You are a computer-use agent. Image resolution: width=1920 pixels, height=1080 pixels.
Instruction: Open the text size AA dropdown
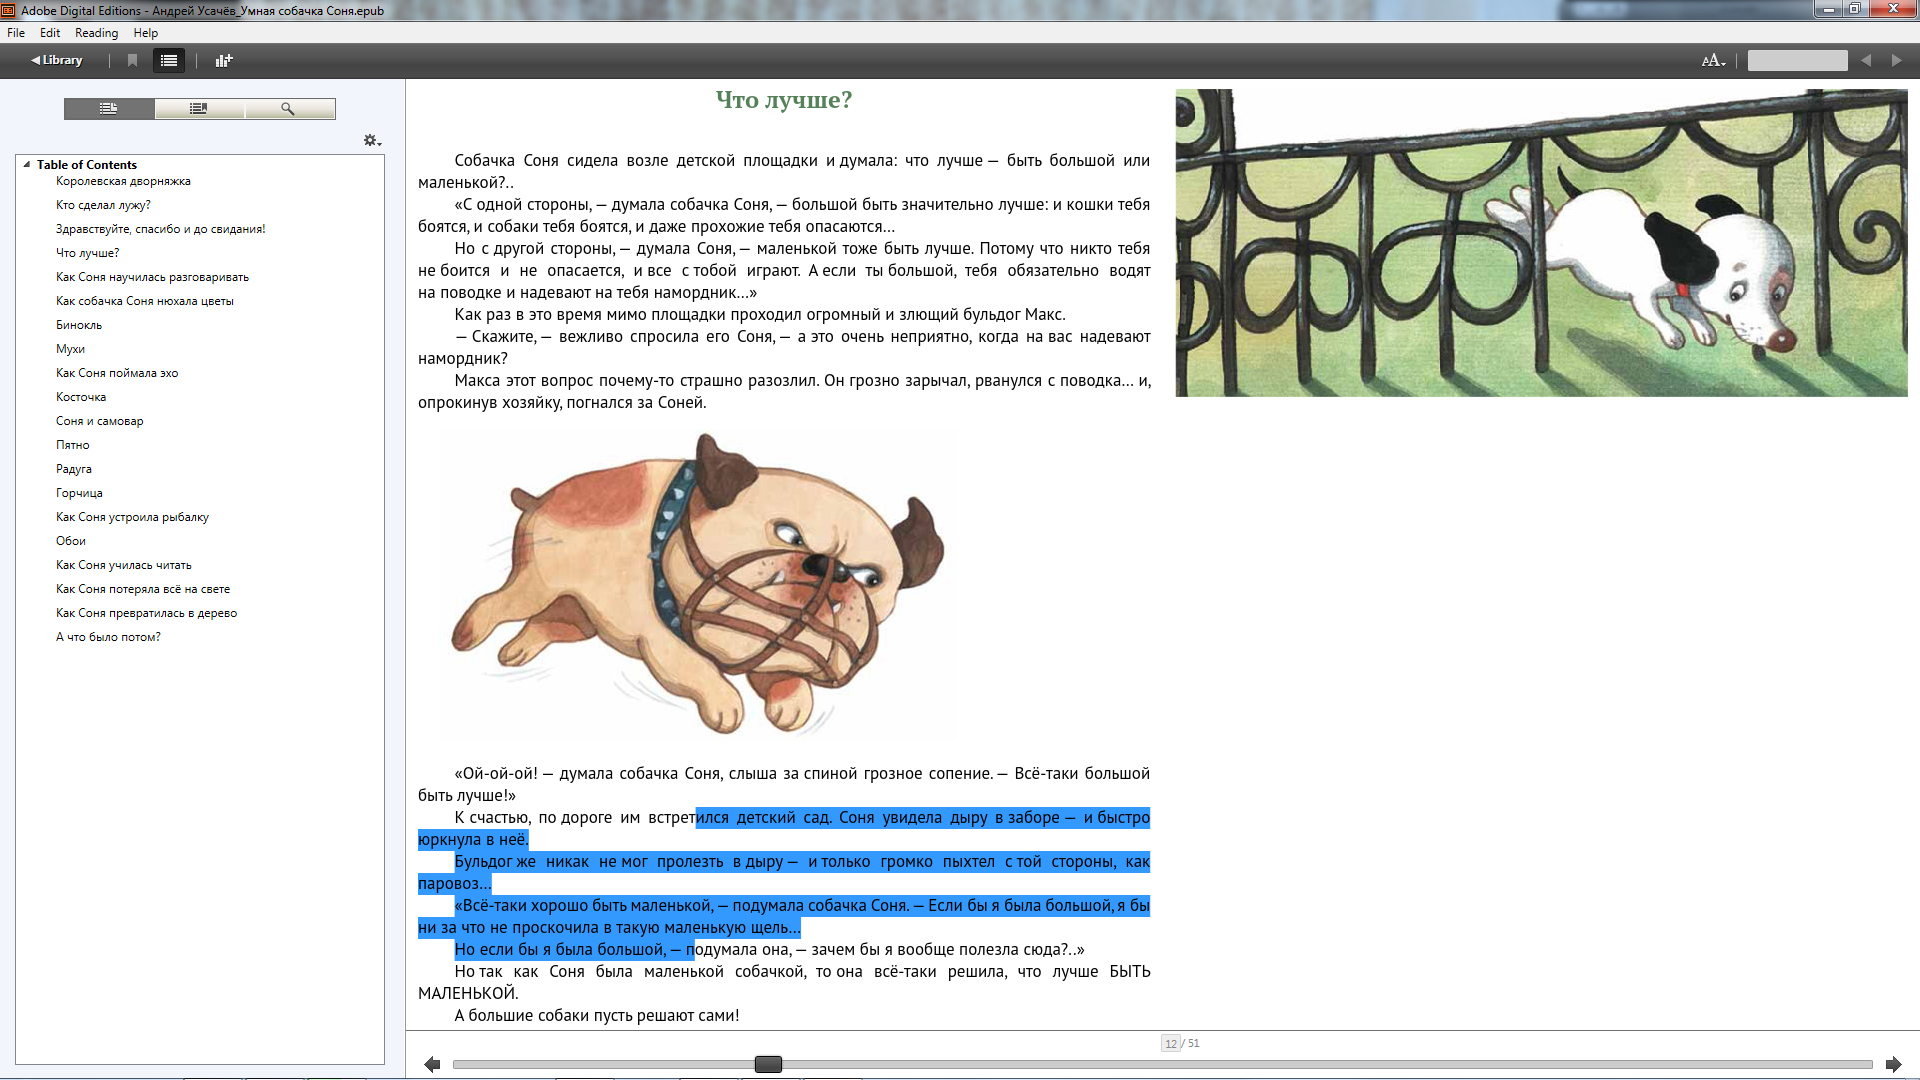pos(1714,60)
